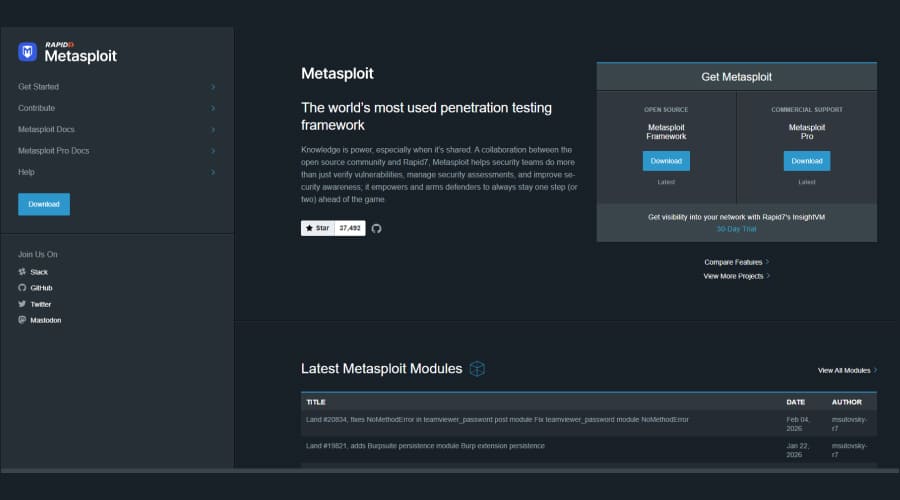Image resolution: width=900 pixels, height=500 pixels.
Task: Click the GitHub octocat icon beside star count
Action: pos(377,228)
